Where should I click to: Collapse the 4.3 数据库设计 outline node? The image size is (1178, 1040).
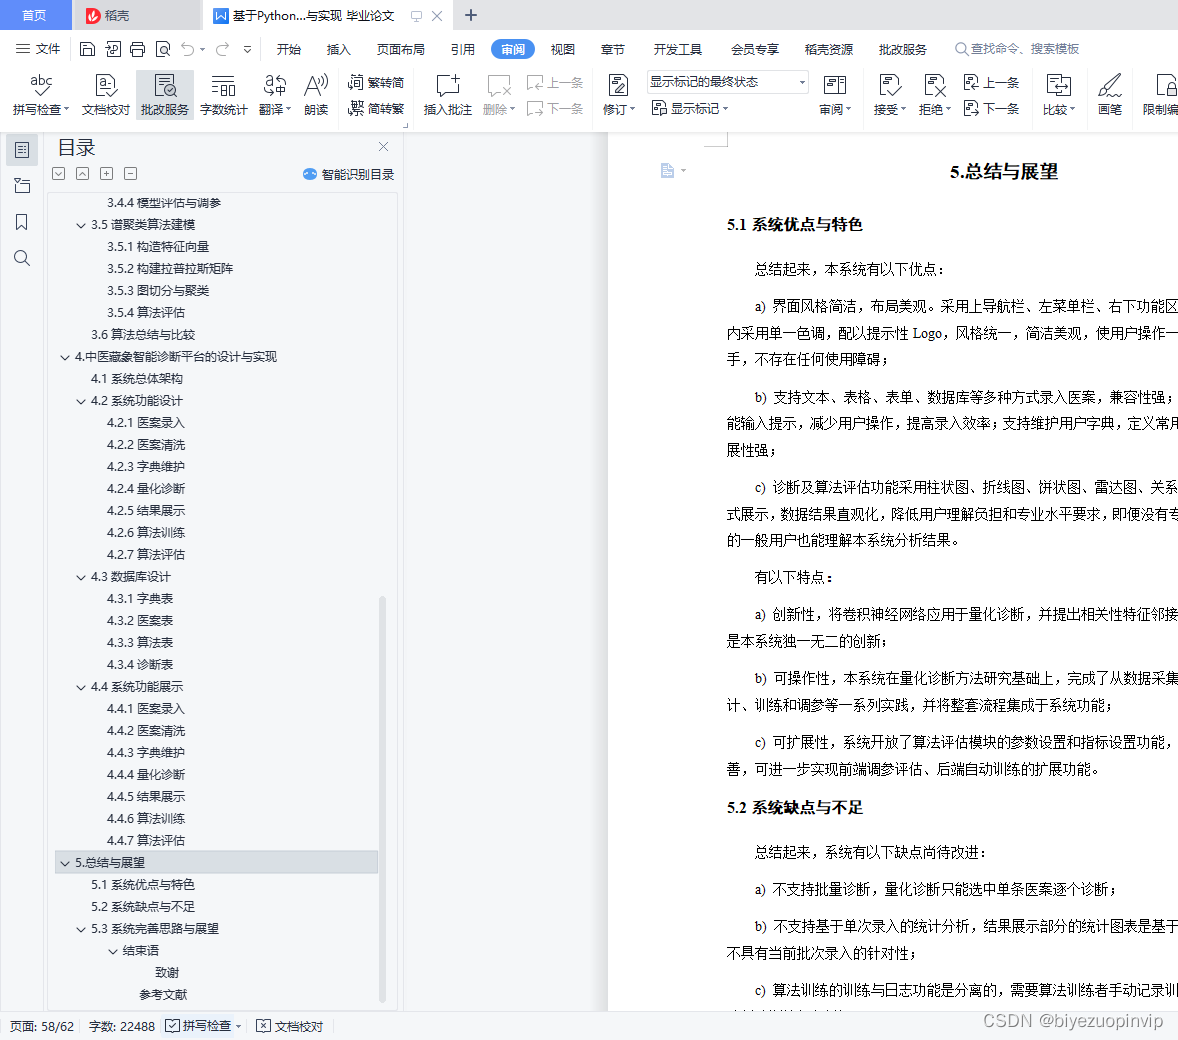pos(80,577)
